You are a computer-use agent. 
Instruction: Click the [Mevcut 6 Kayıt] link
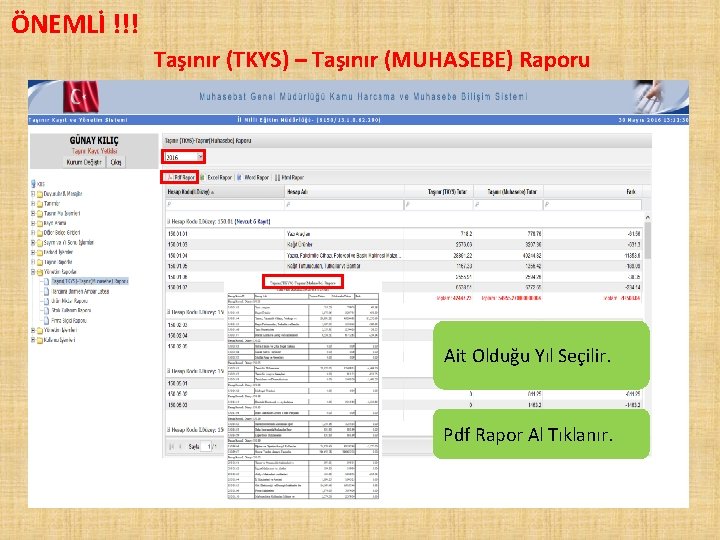tap(253, 221)
